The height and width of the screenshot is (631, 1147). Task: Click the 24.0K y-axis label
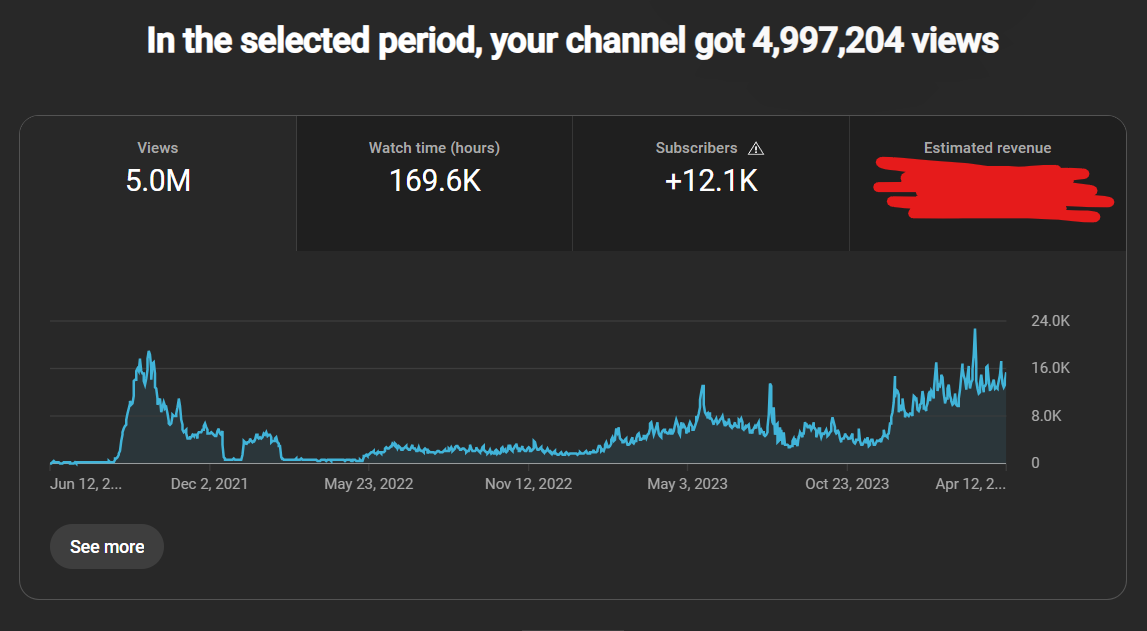pos(1050,321)
